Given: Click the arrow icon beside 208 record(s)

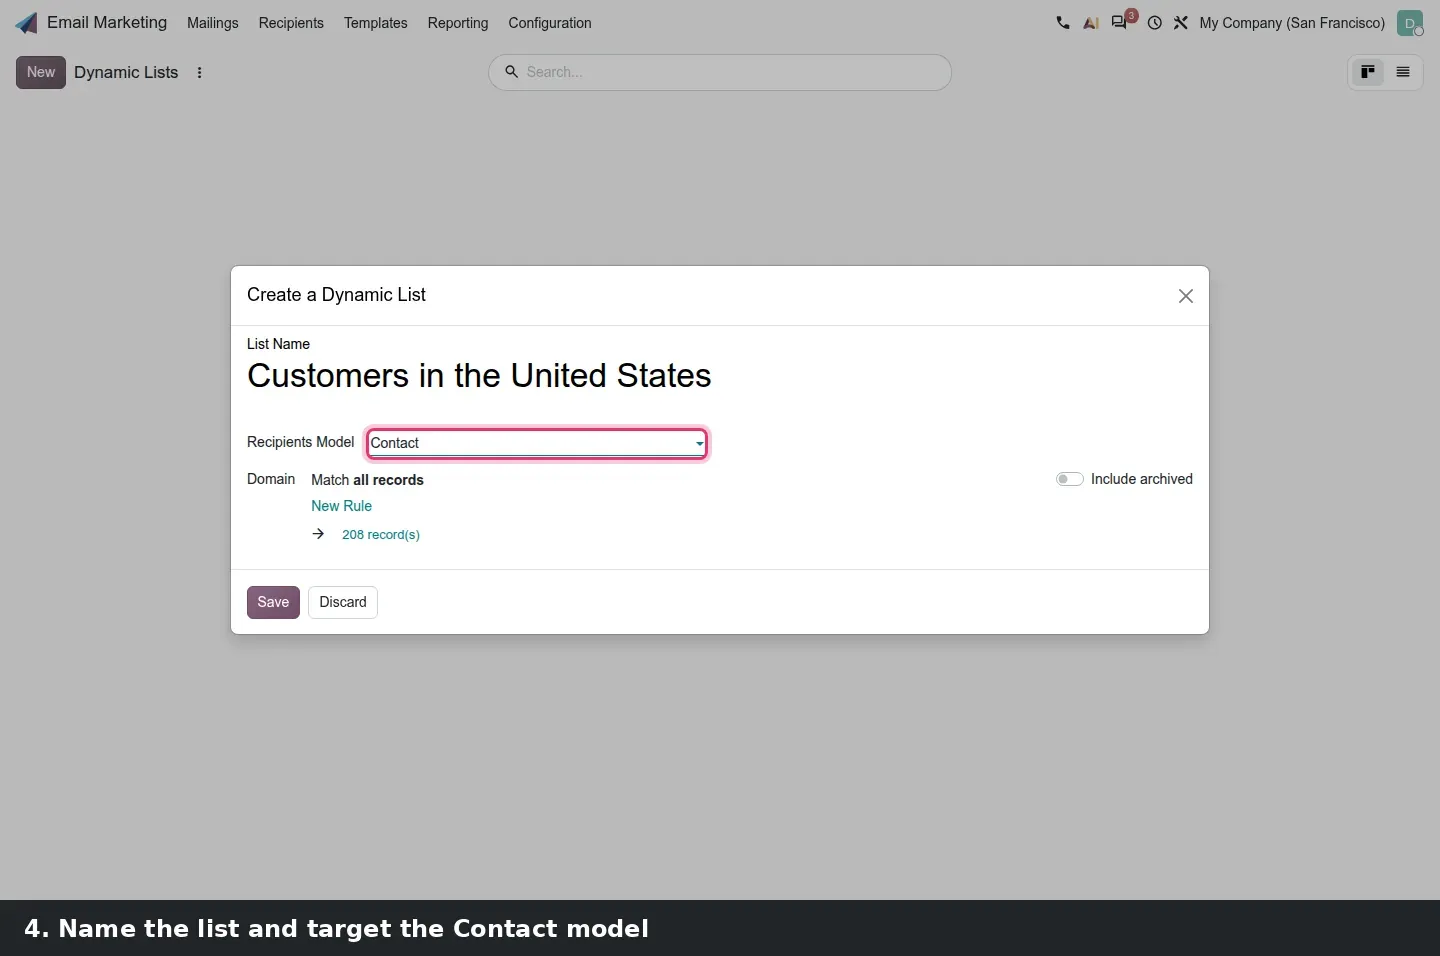Looking at the screenshot, I should coord(319,534).
